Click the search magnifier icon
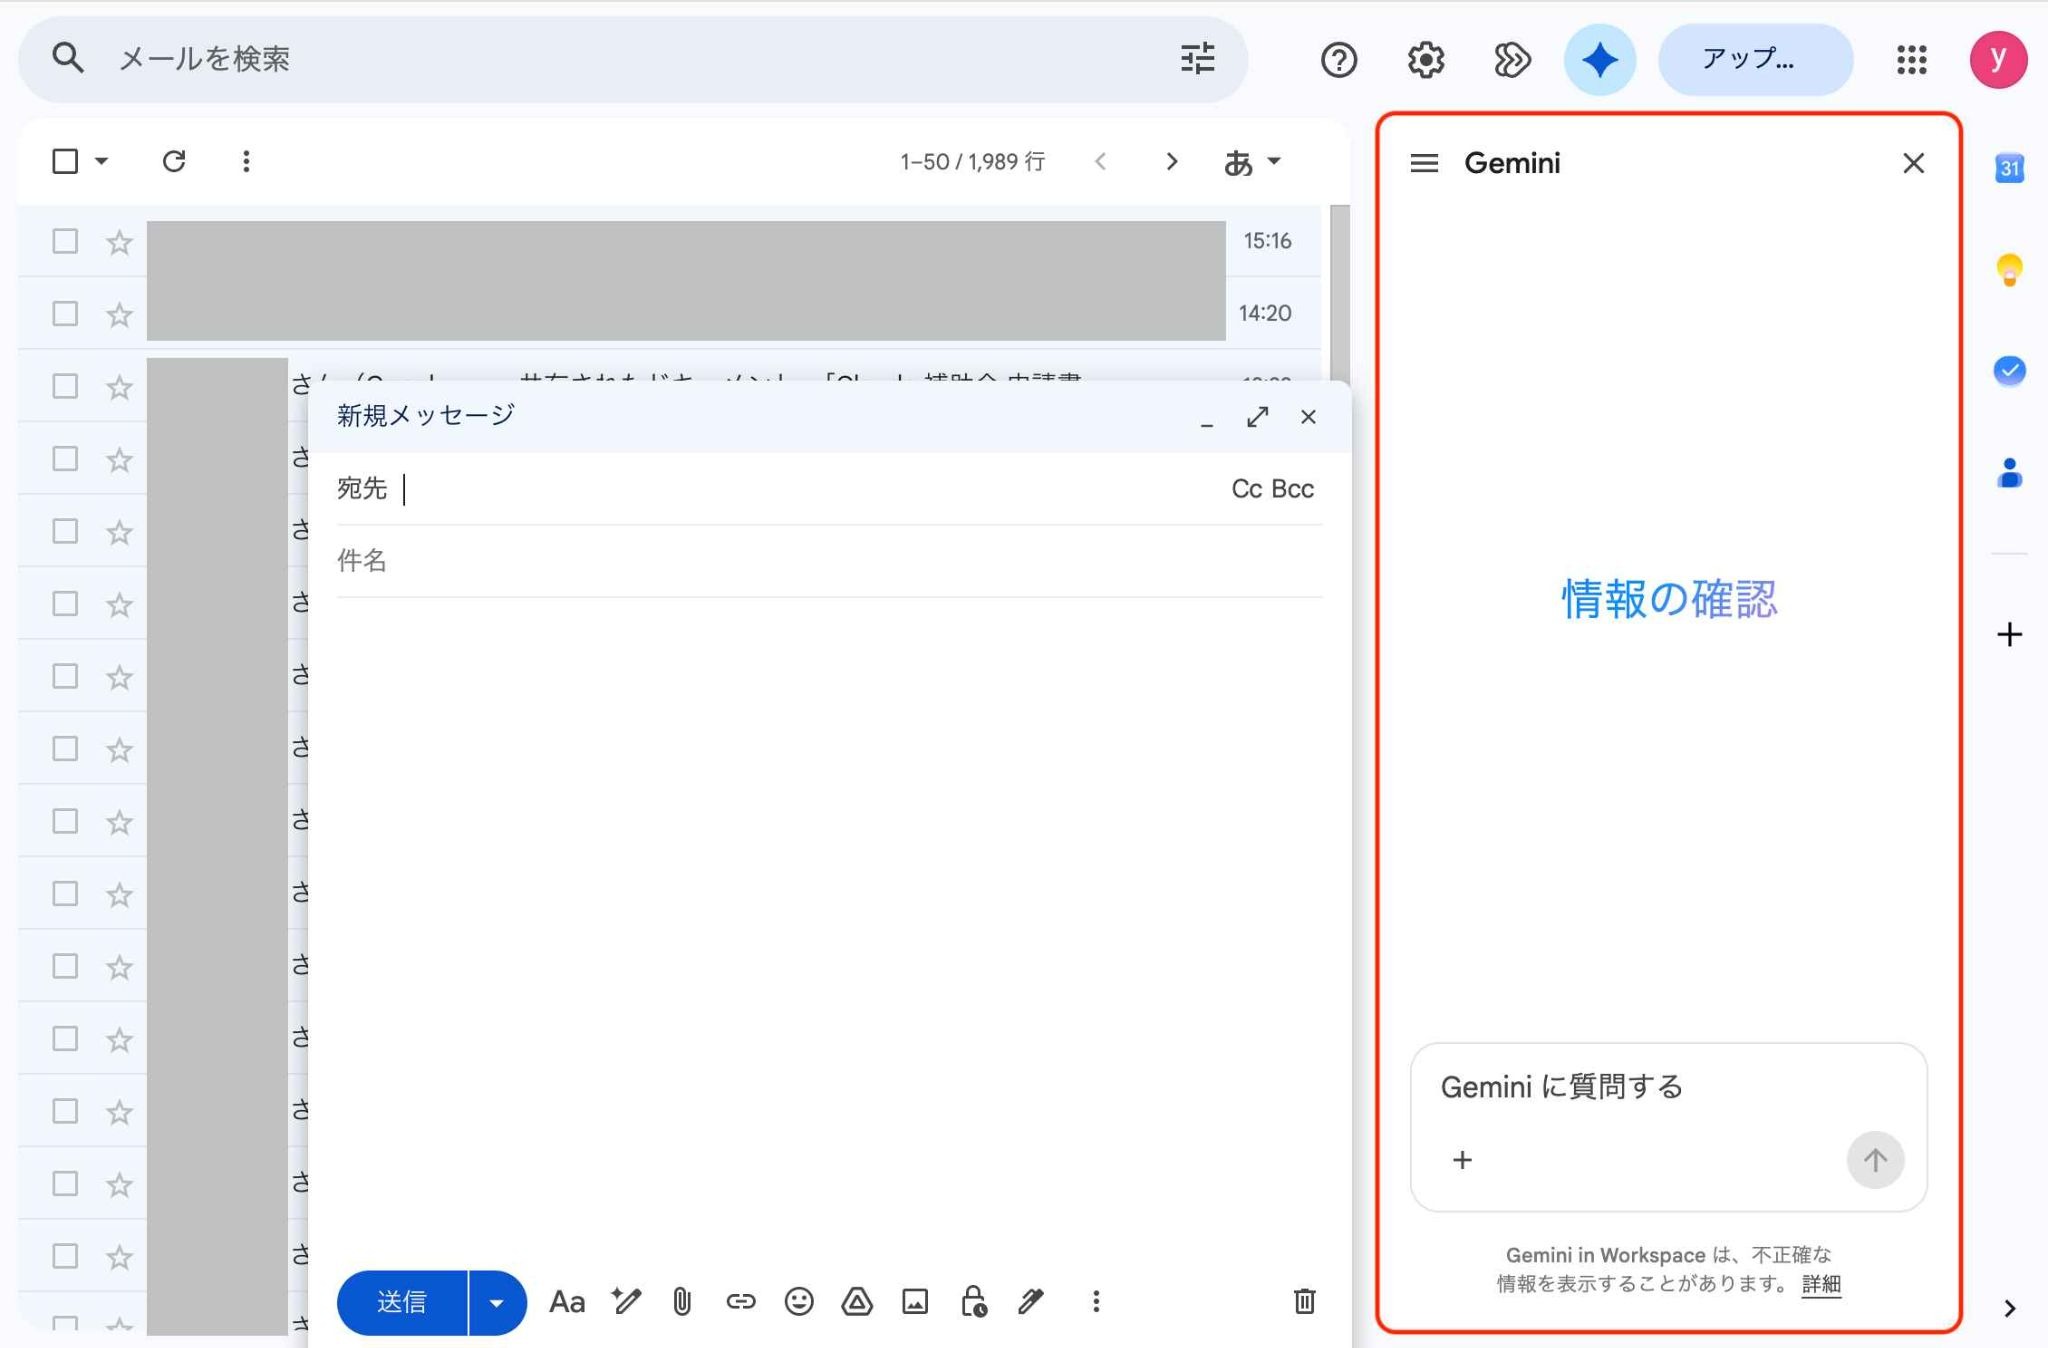The height and width of the screenshot is (1348, 2048). pyautogui.click(x=67, y=58)
